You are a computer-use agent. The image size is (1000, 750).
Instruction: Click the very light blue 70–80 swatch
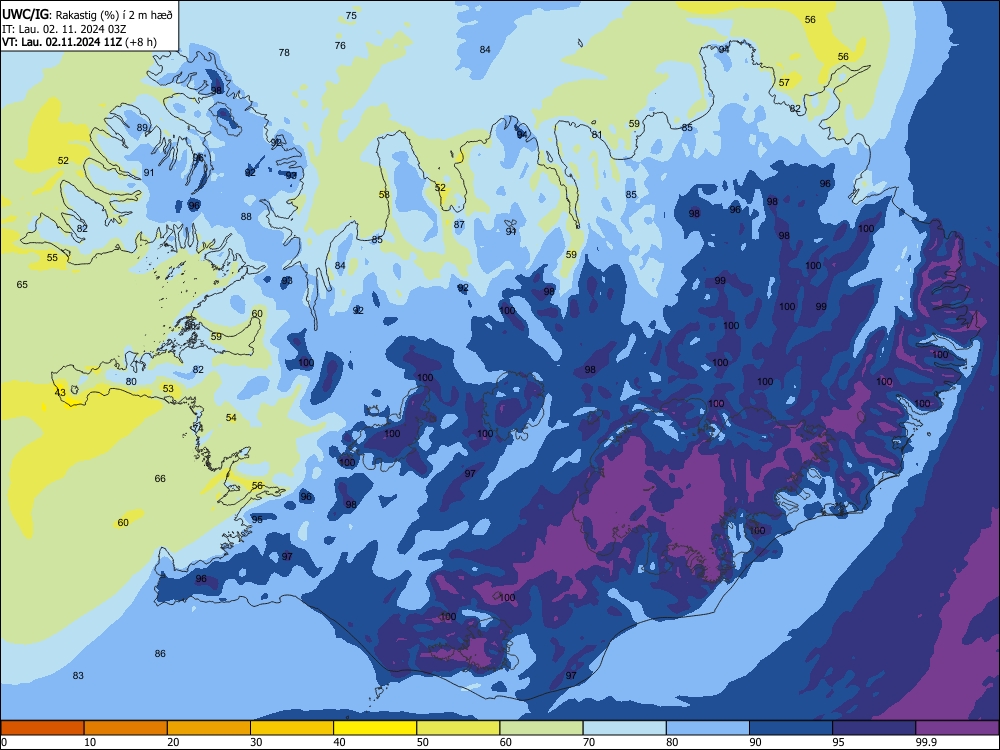(624, 728)
